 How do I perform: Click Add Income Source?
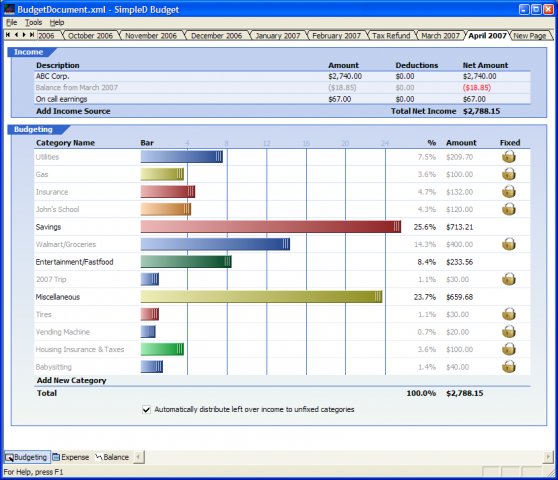[73, 111]
